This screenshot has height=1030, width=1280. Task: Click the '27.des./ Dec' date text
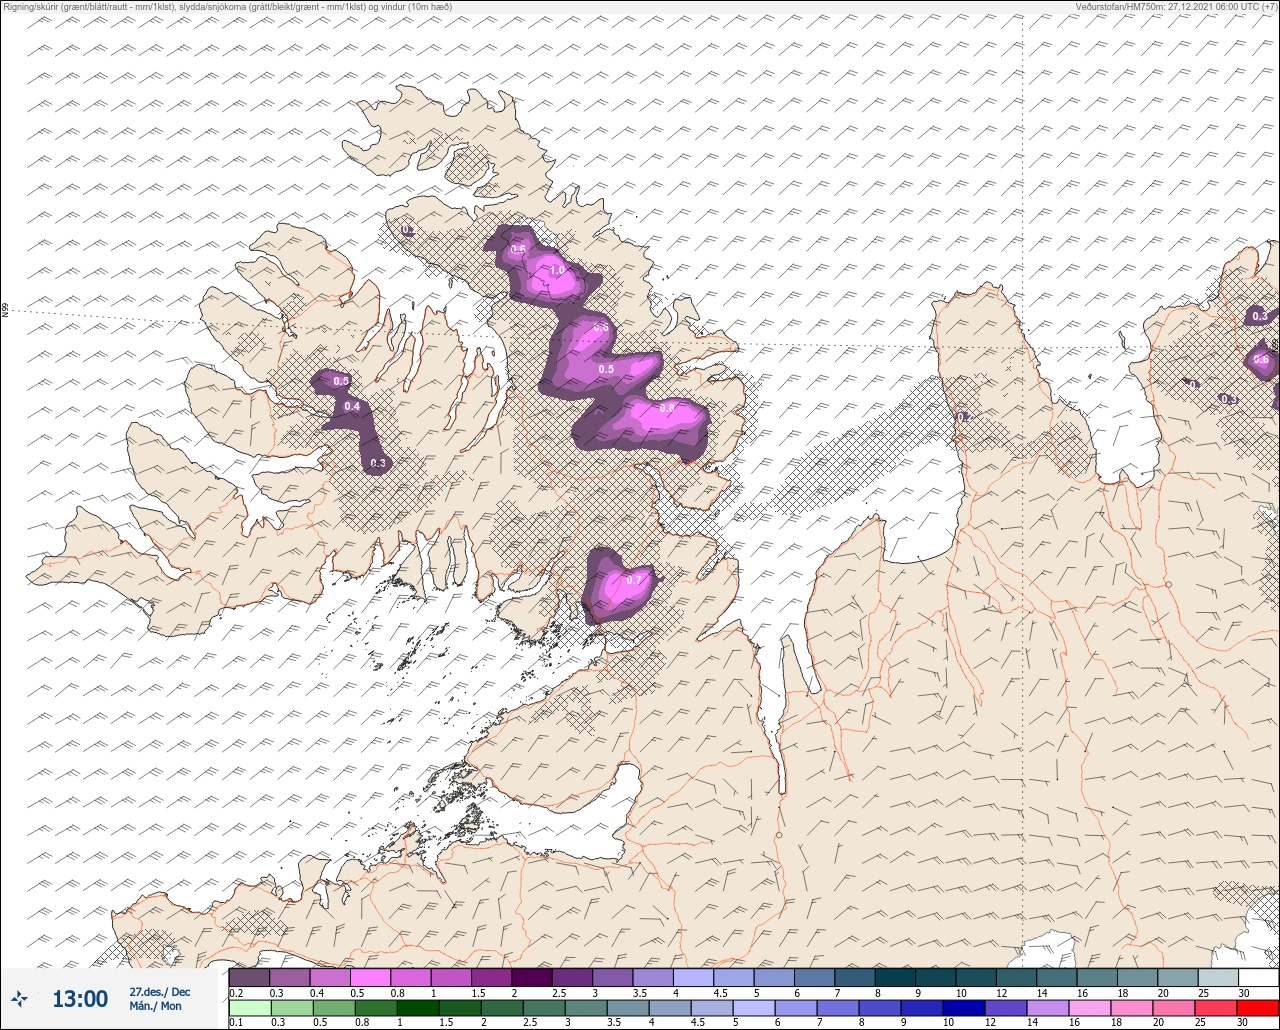click(160, 992)
